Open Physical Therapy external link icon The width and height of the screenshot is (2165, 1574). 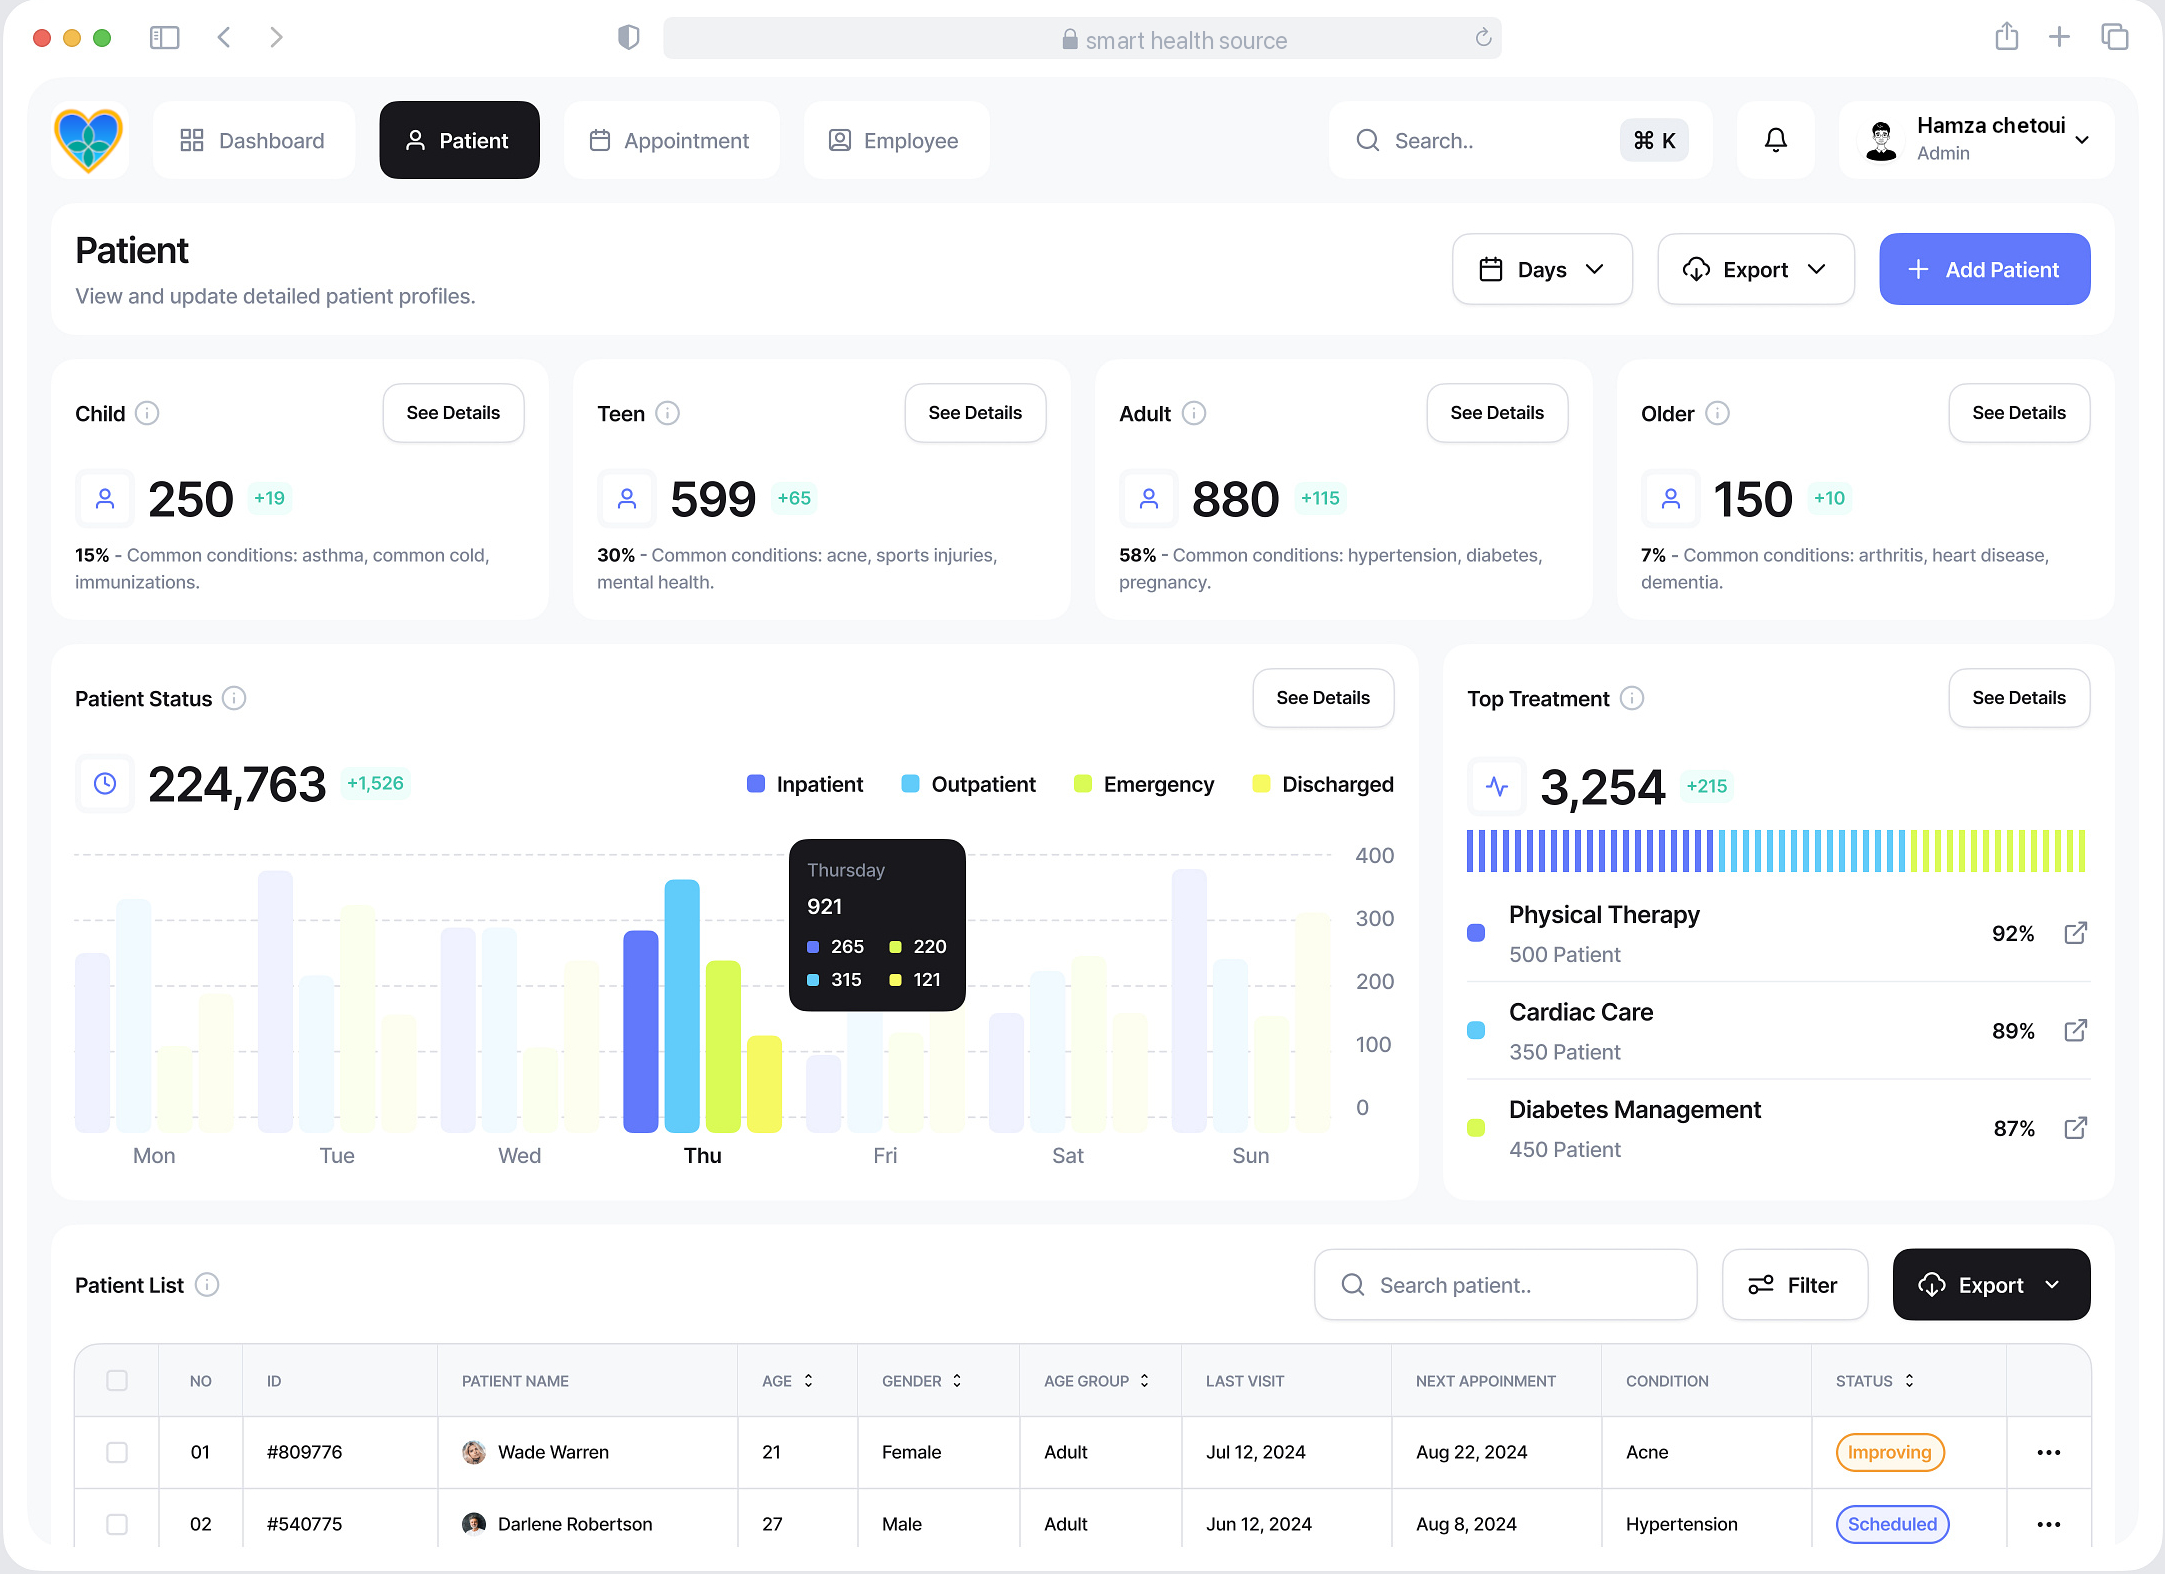tap(2075, 933)
